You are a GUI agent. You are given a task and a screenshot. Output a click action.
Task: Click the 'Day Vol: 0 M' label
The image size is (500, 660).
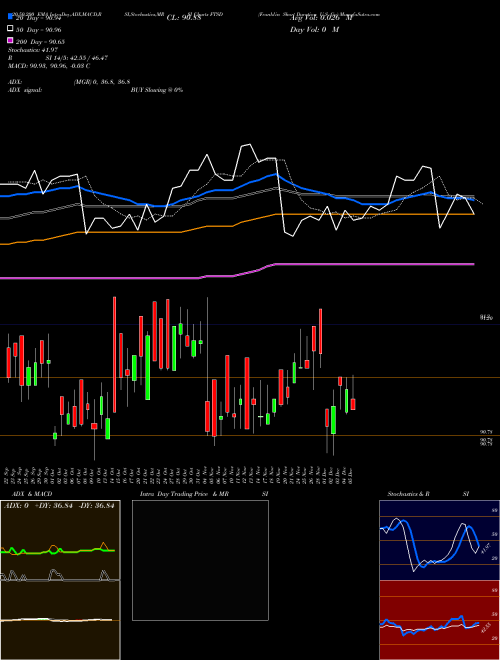pos(314,29)
